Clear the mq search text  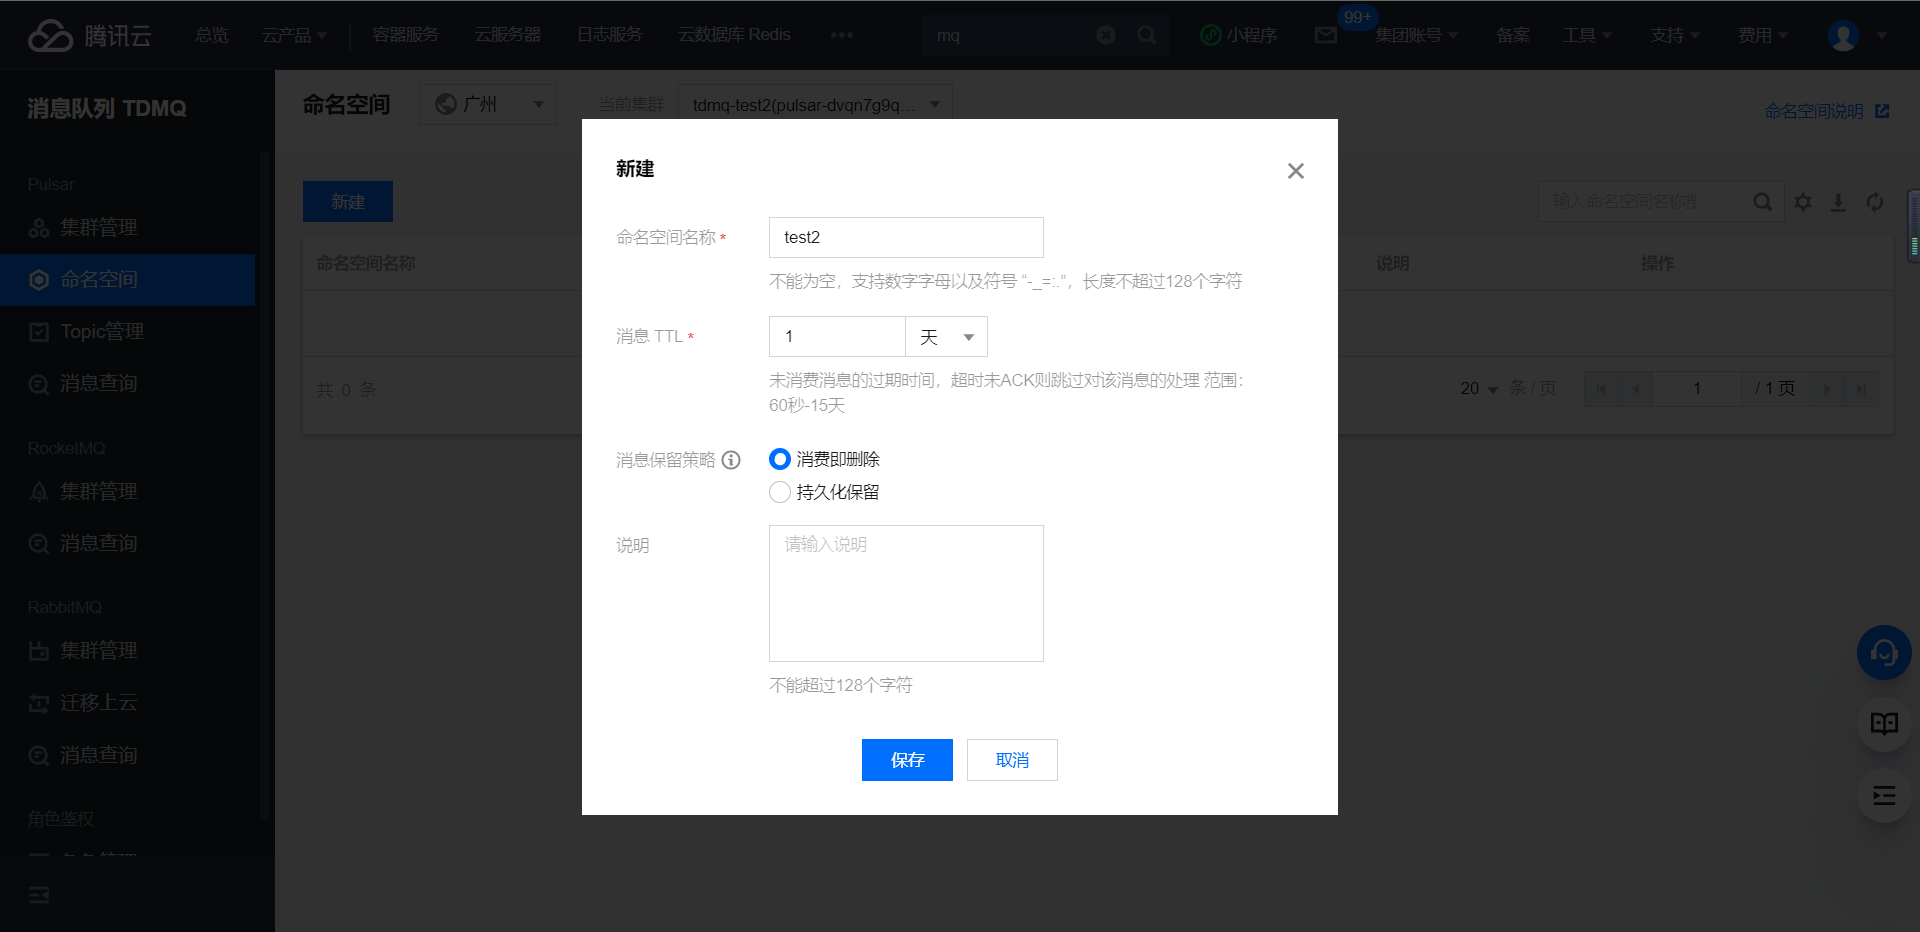[1105, 34]
